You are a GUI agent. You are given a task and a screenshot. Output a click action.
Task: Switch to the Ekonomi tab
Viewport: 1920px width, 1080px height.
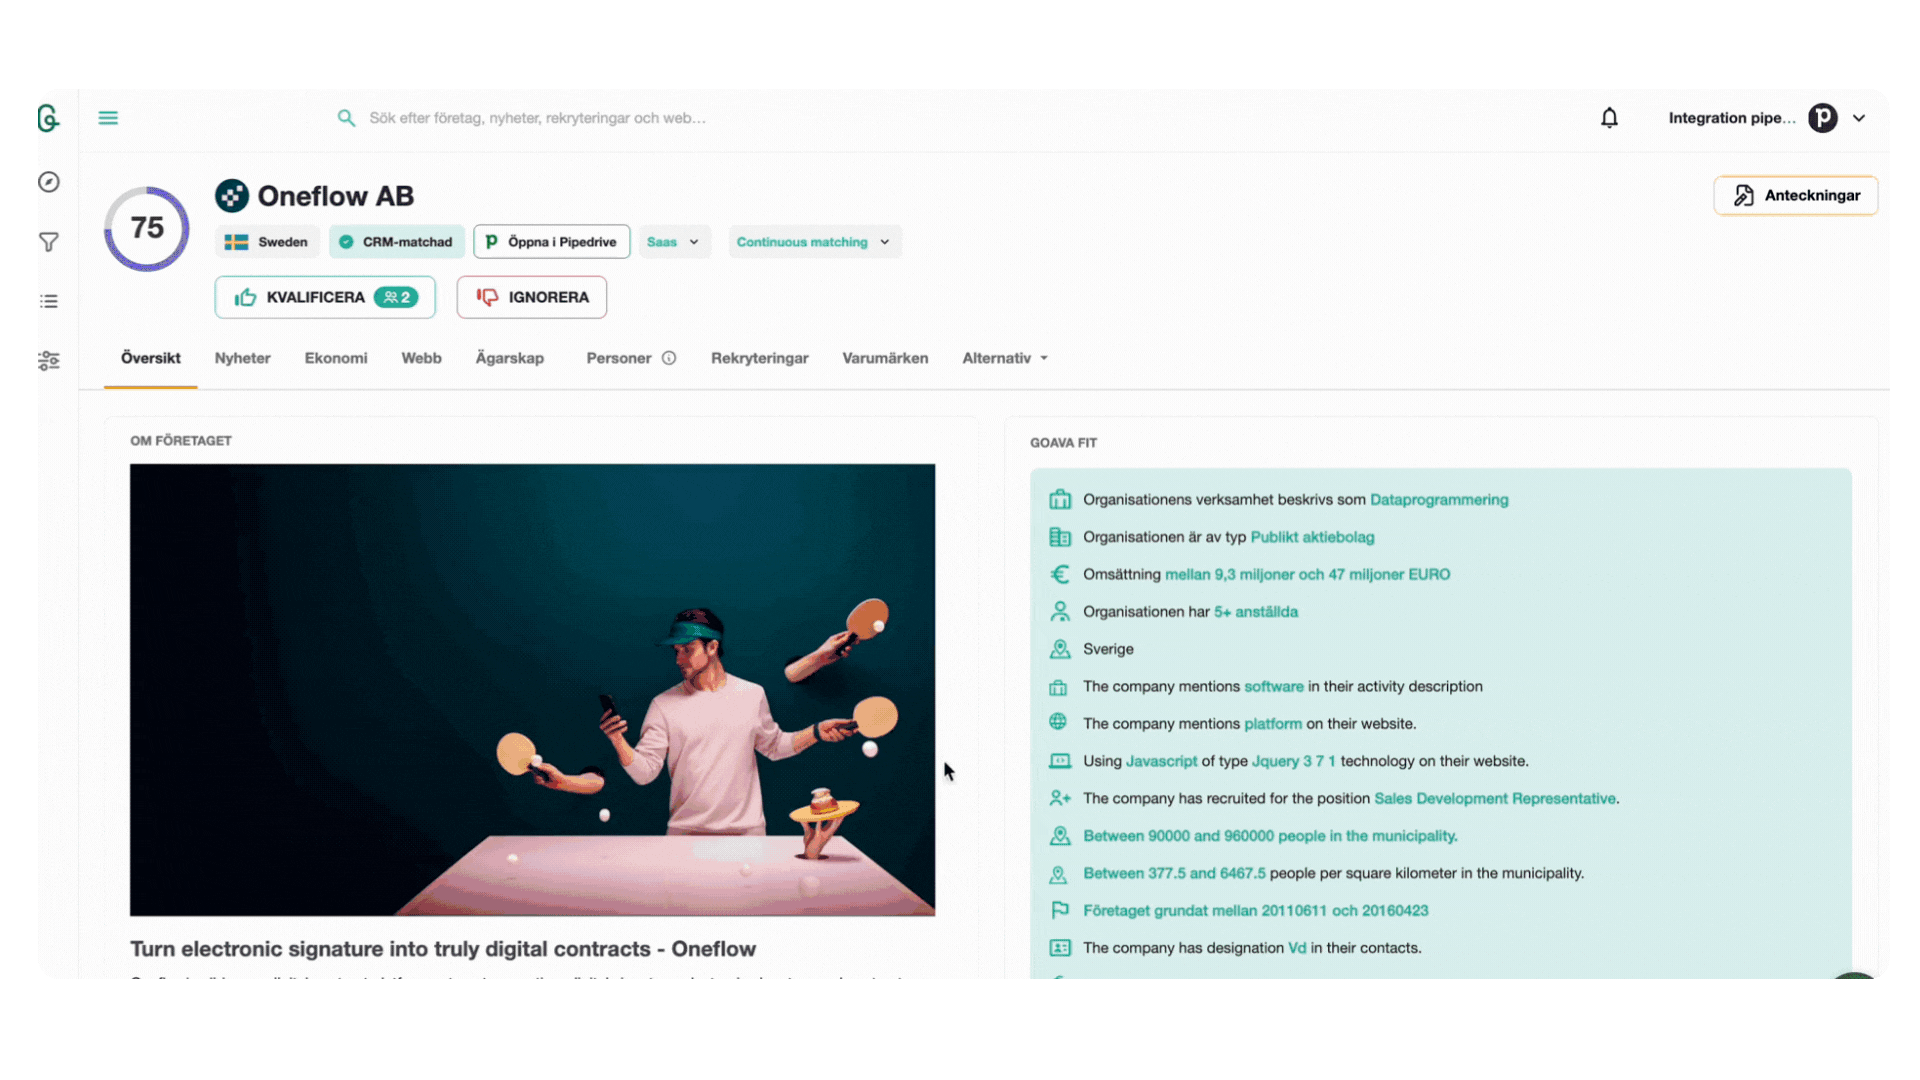click(x=336, y=358)
